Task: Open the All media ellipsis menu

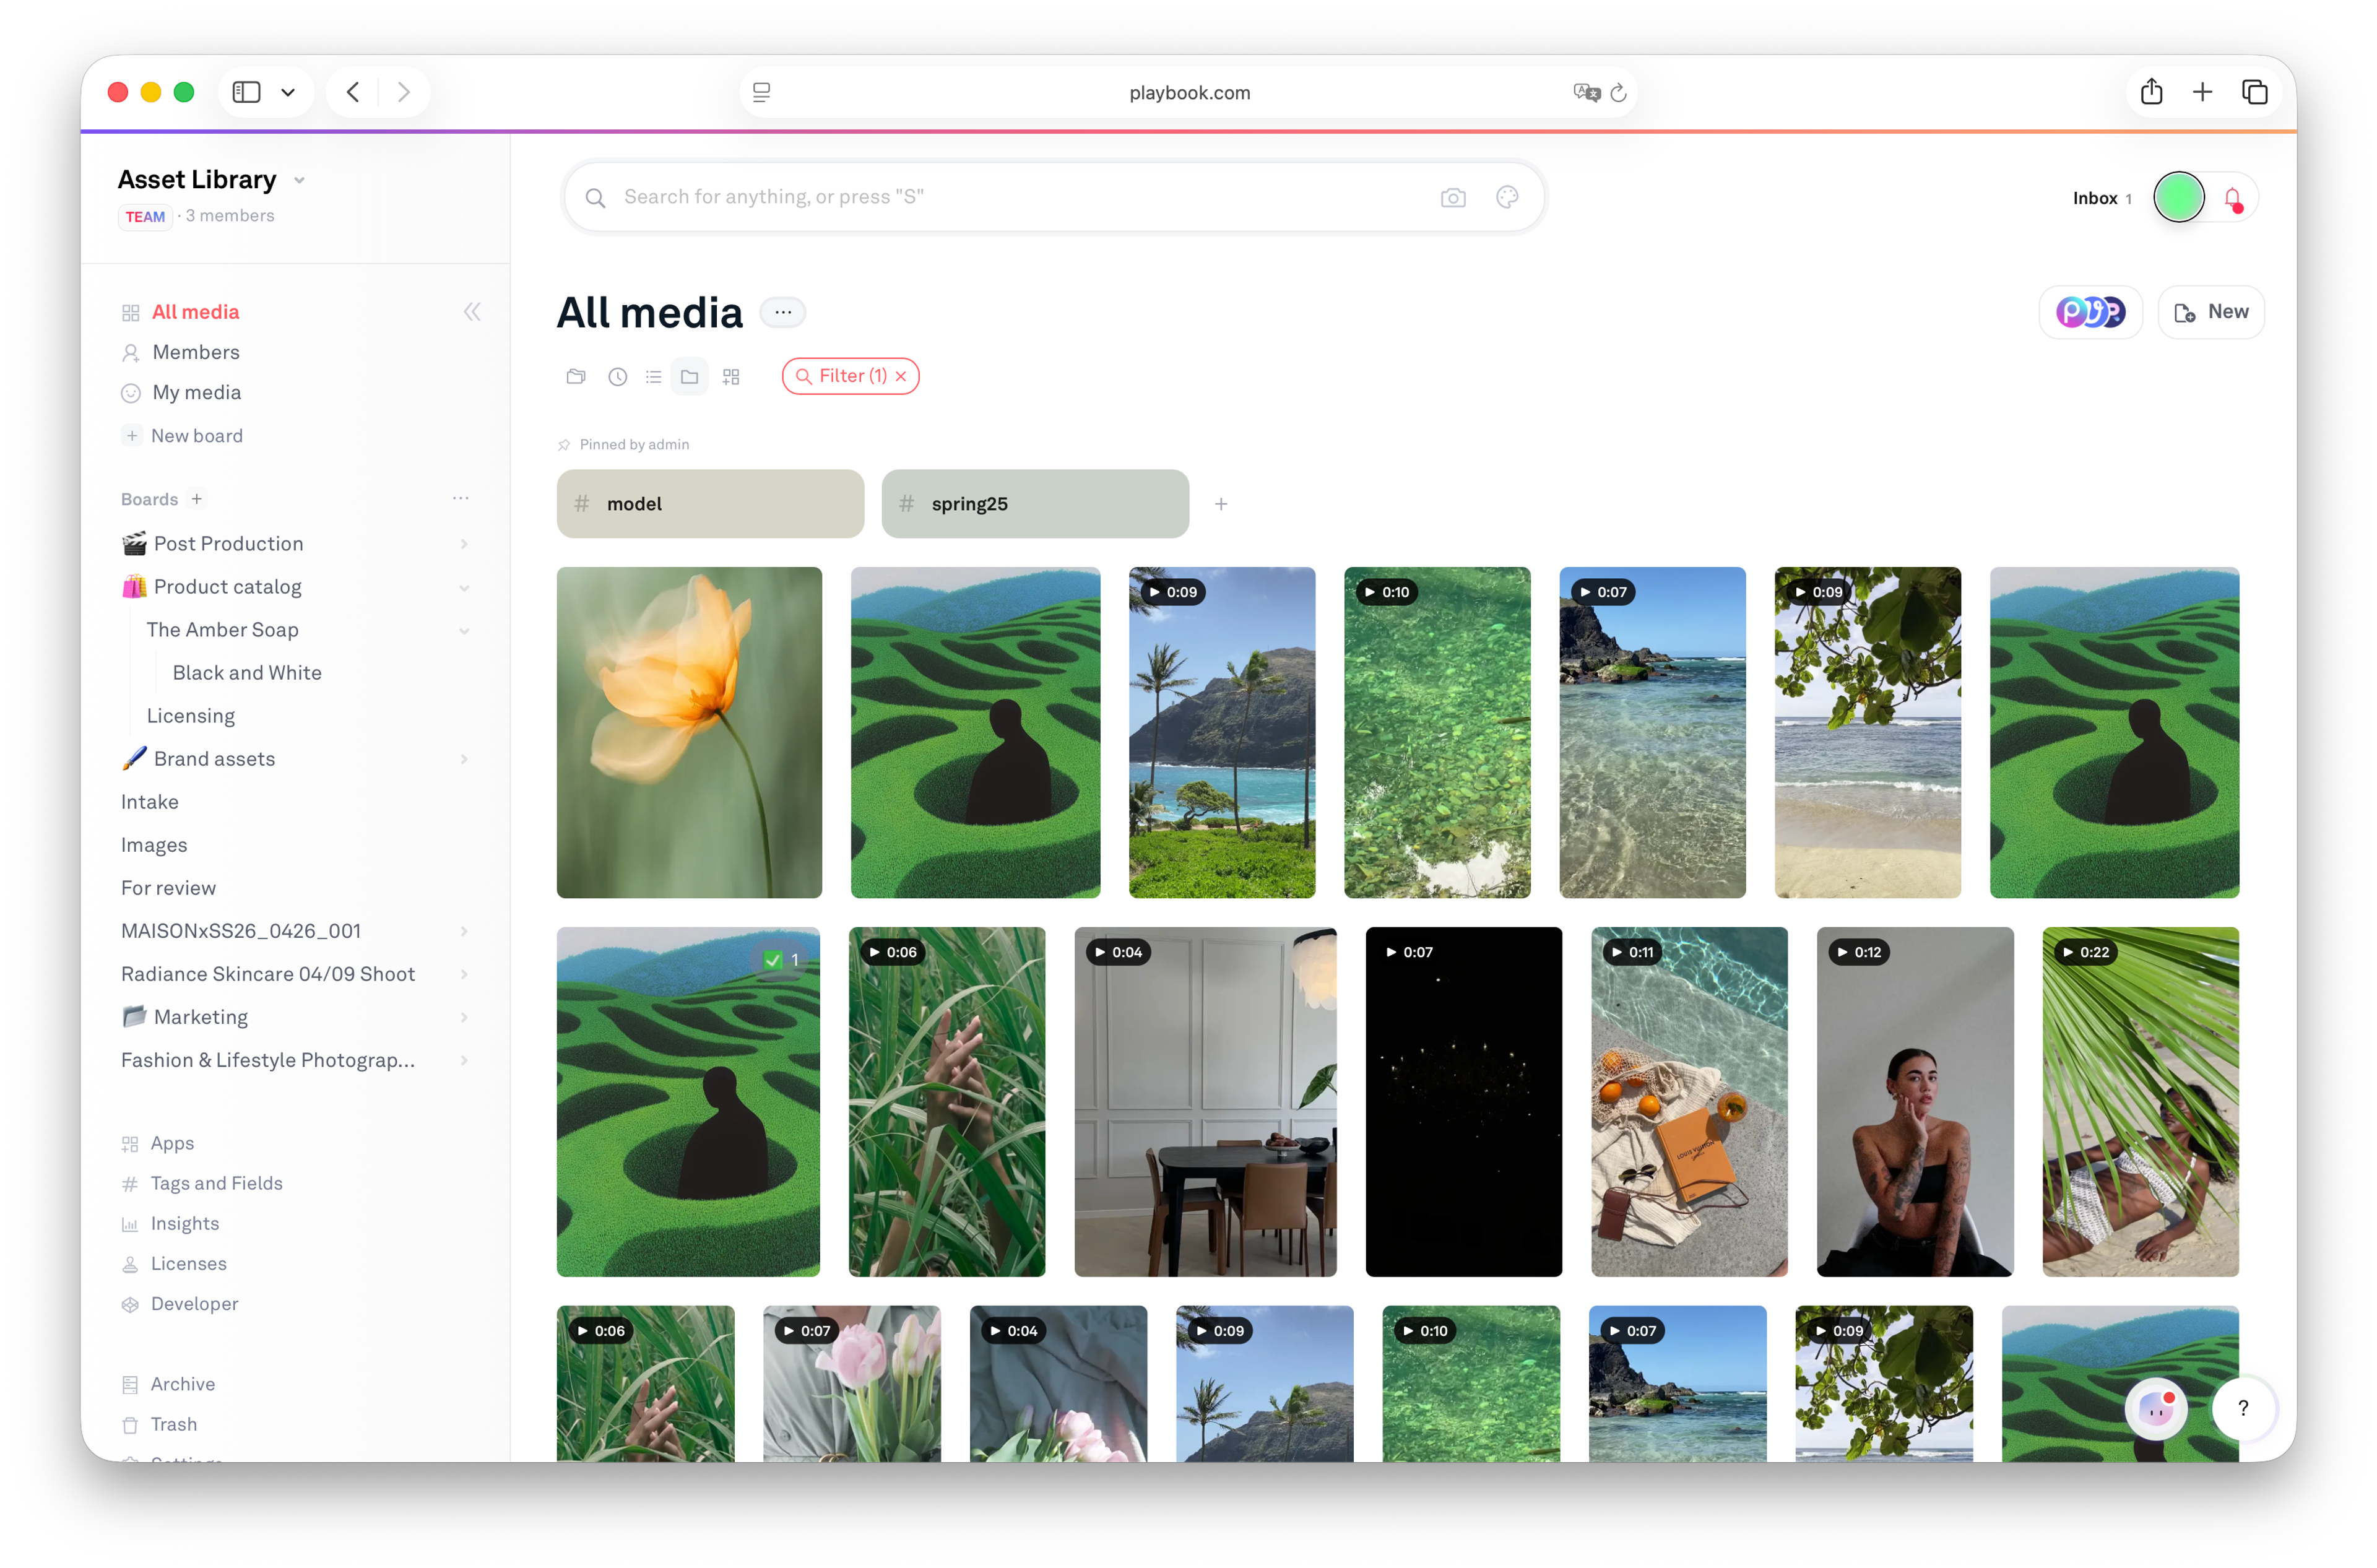Action: click(x=783, y=312)
